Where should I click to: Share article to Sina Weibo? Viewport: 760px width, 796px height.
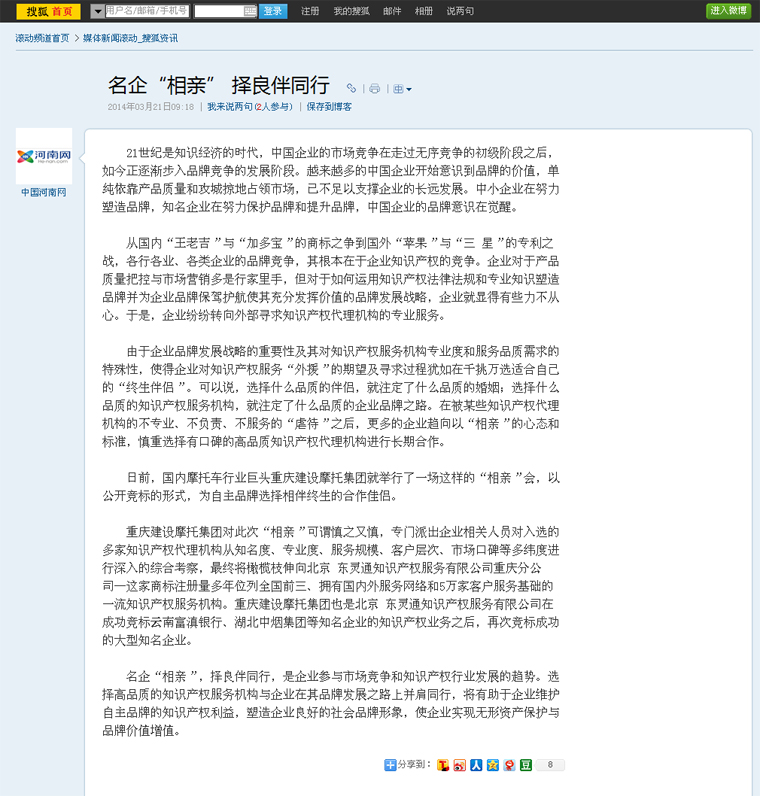[x=460, y=765]
